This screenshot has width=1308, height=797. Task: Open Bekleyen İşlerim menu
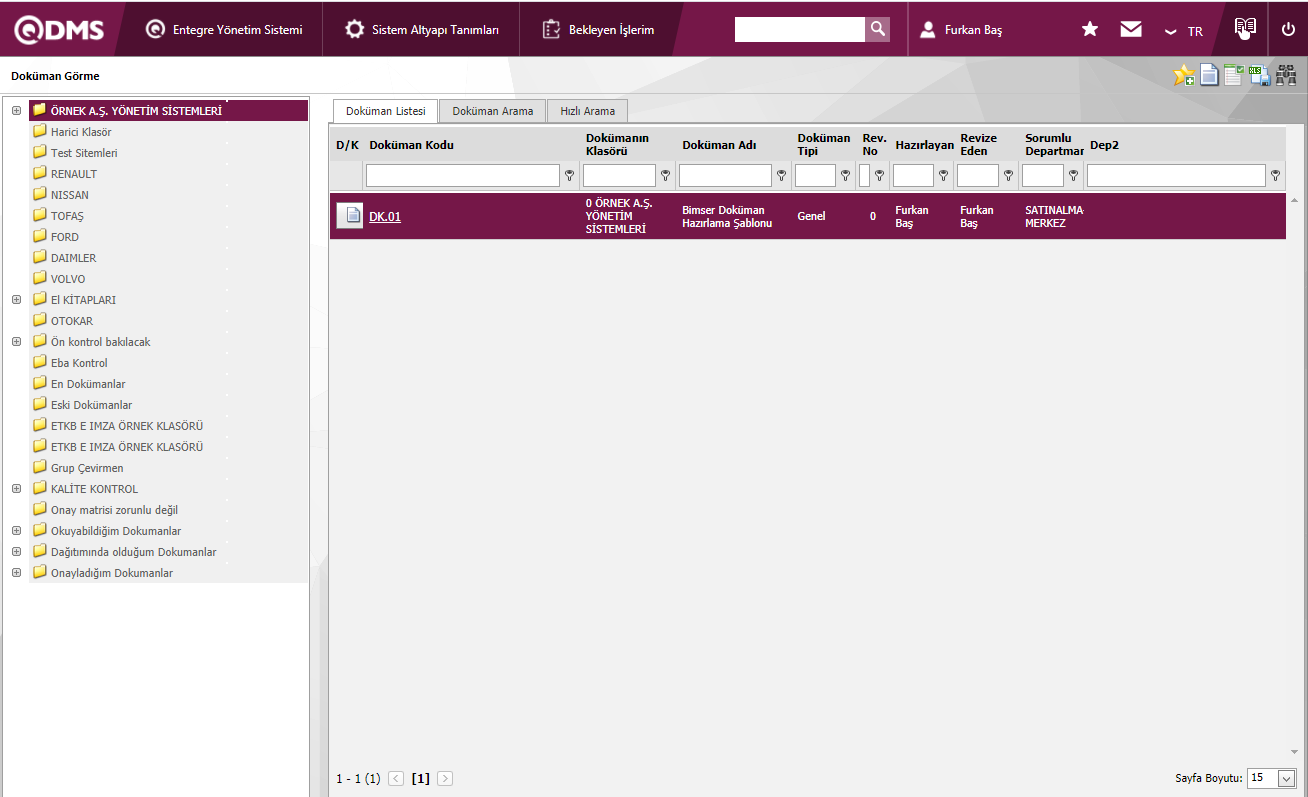598,30
